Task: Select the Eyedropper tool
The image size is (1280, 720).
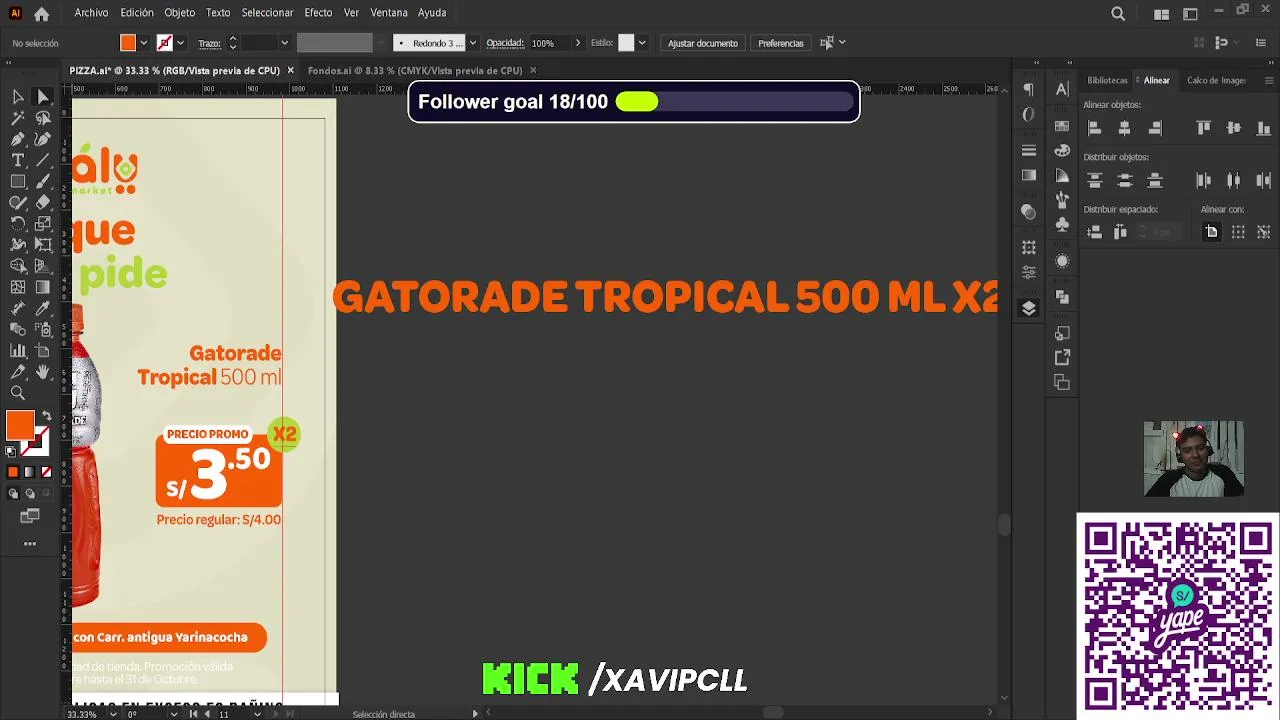Action: coord(43,308)
